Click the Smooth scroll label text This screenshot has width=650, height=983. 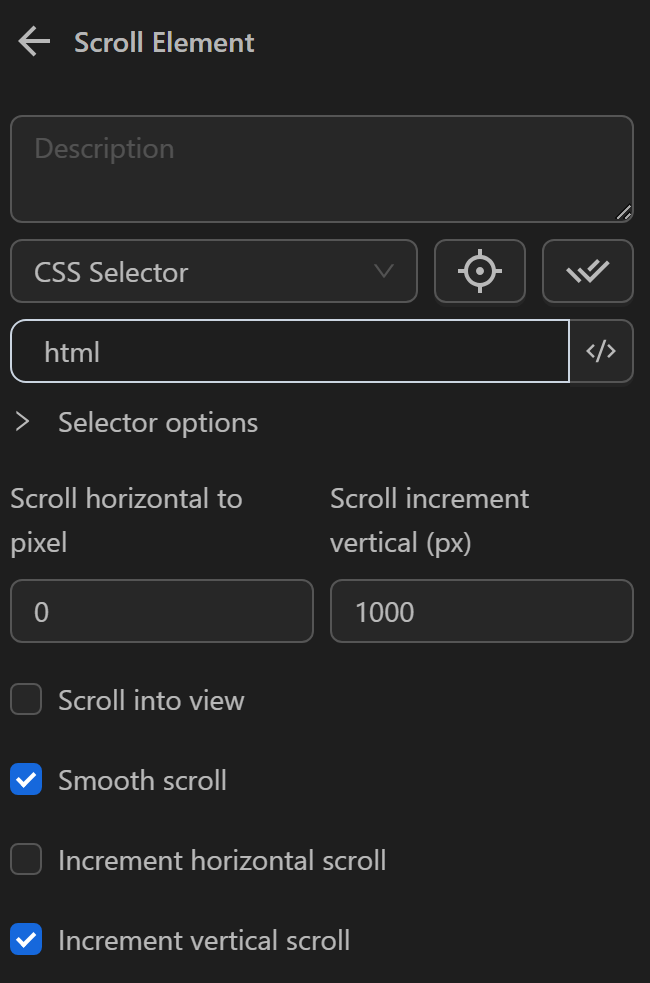(141, 780)
